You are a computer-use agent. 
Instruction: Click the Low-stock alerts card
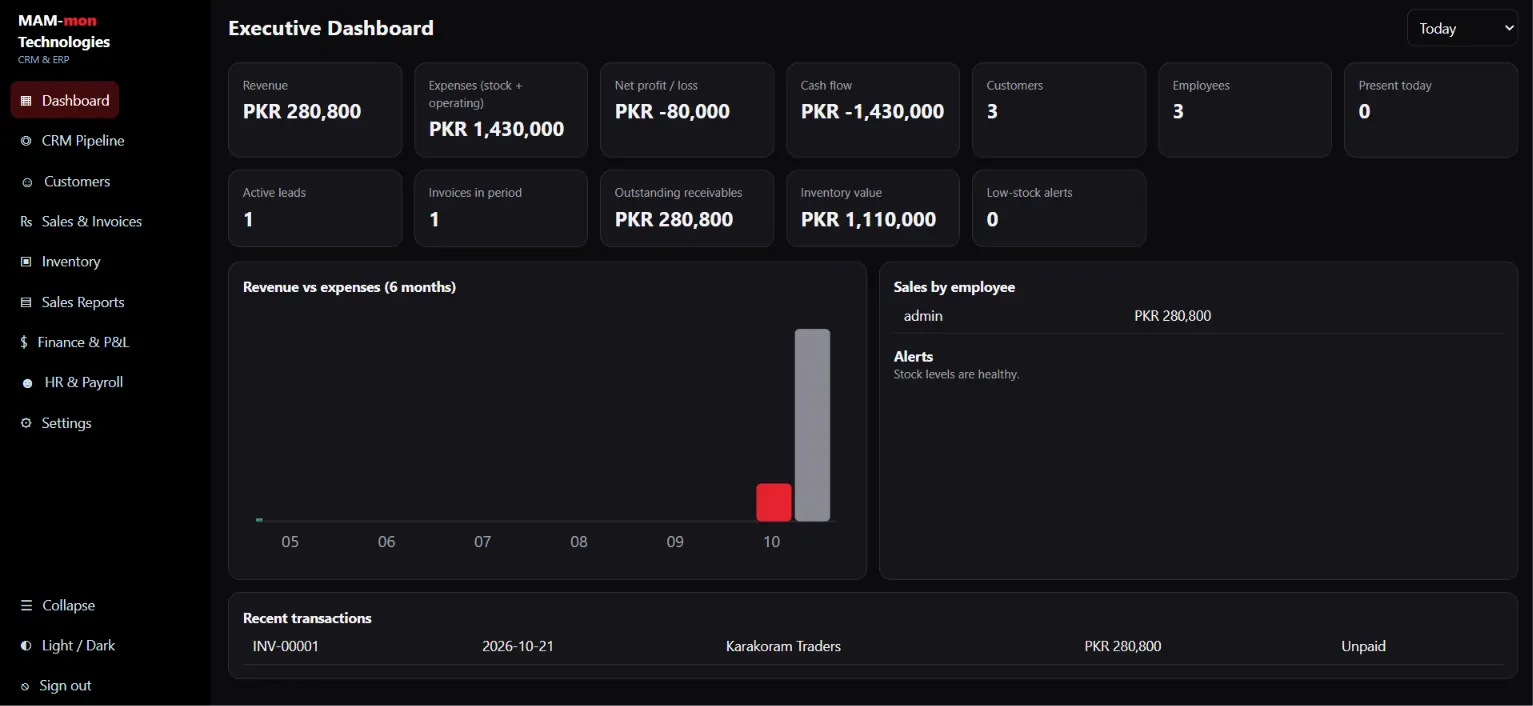[1059, 208]
